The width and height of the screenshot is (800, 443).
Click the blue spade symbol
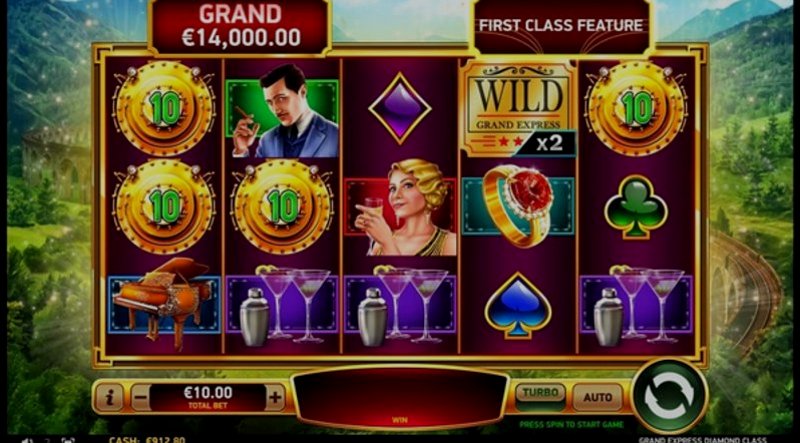tap(518, 305)
